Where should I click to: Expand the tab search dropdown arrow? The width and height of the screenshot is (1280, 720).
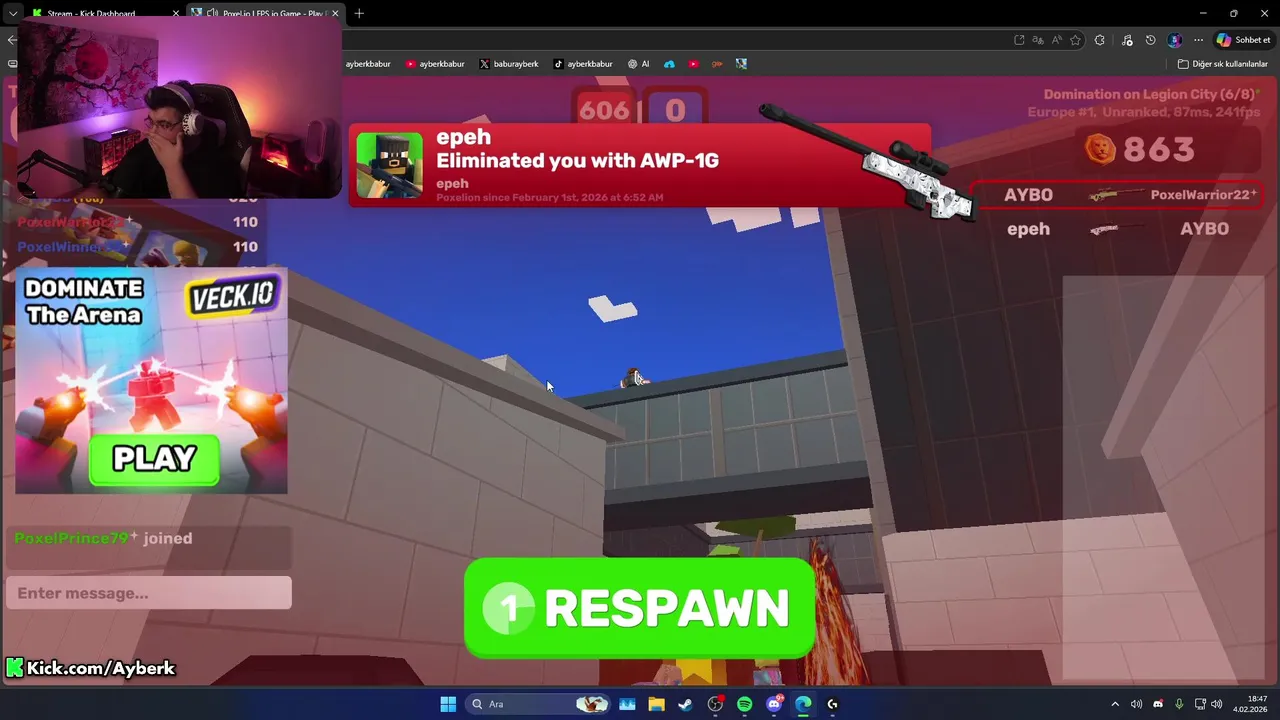(13, 13)
